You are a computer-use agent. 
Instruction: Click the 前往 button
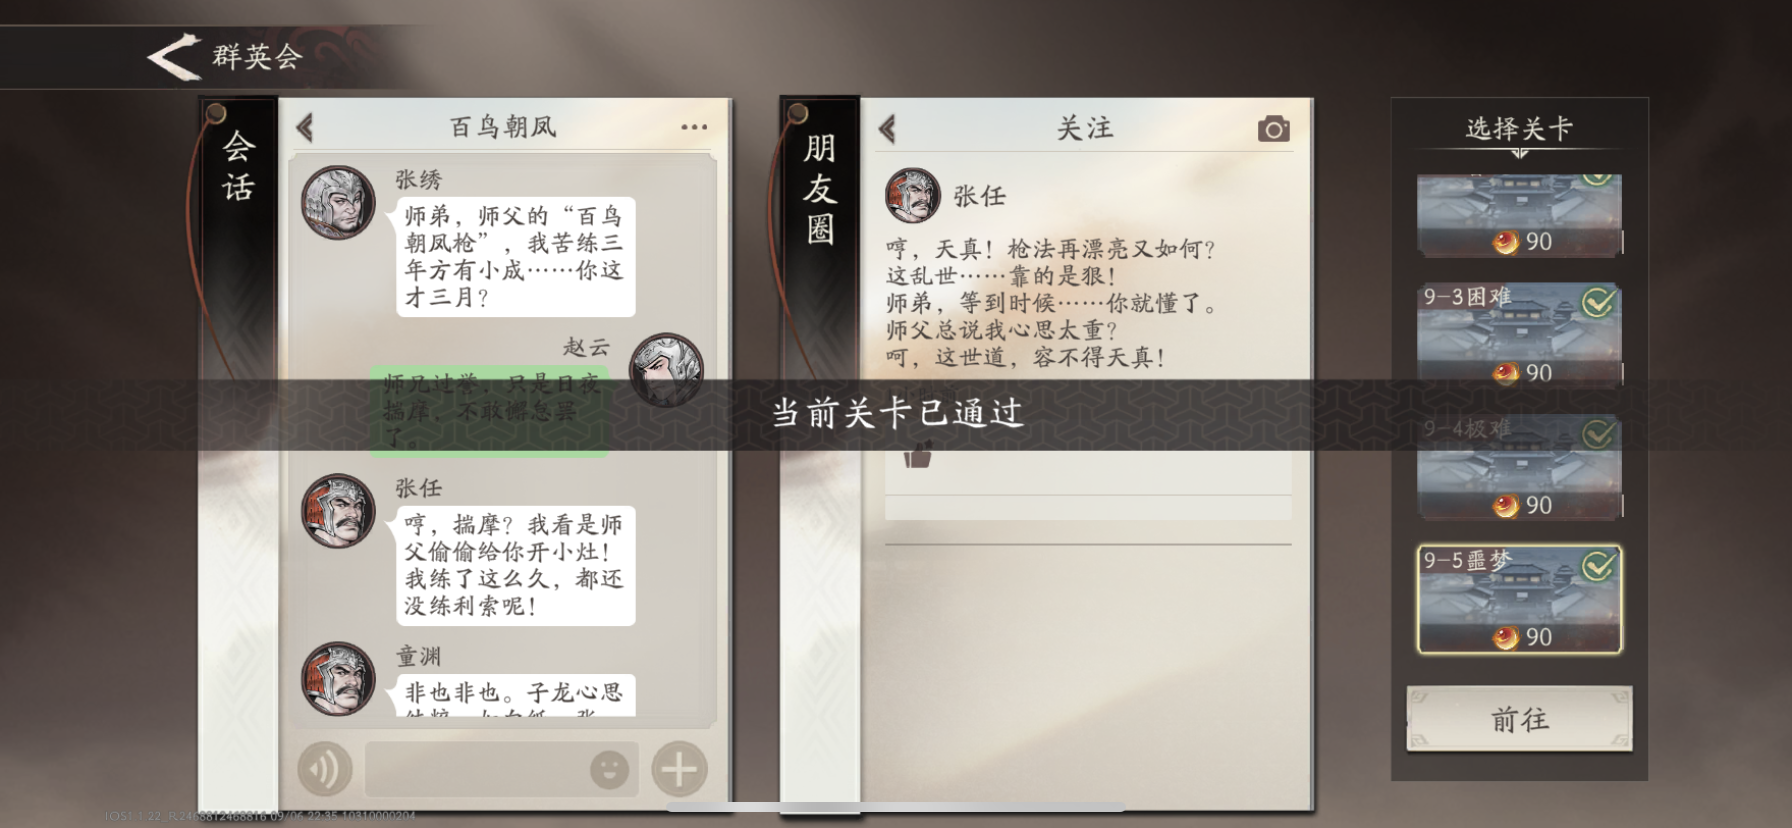[x=1519, y=719]
